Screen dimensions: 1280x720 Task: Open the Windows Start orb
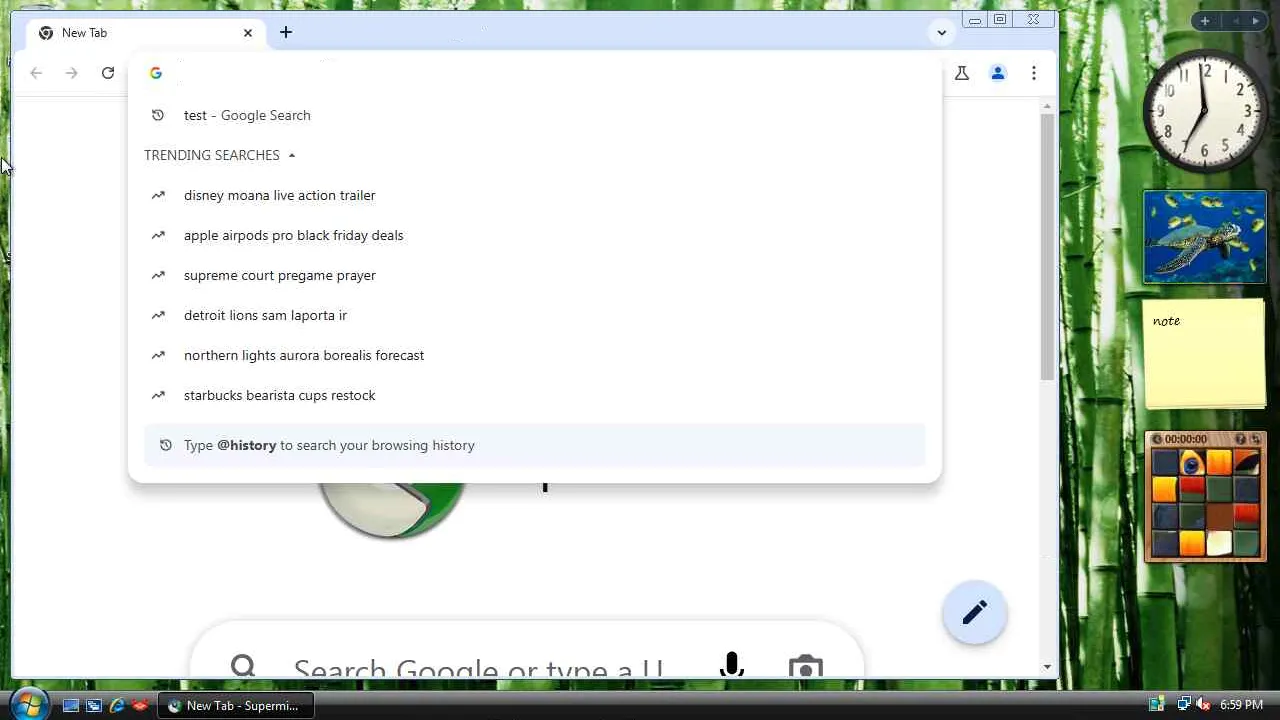(x=28, y=704)
